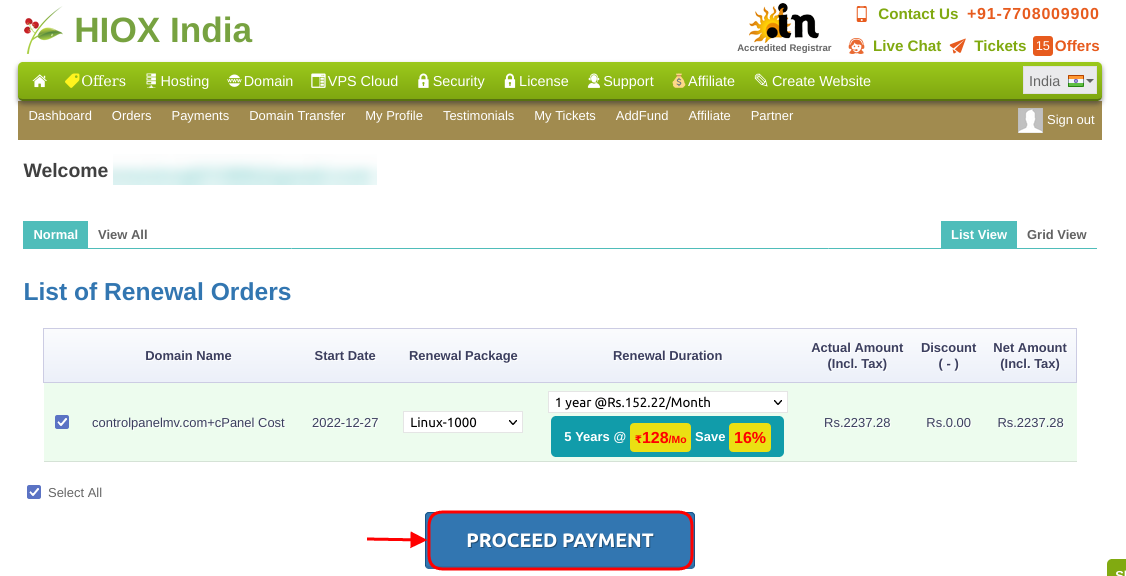Screen dimensions: 1126x576
Task: Click the 15 offers badge
Action: pos(1043,46)
